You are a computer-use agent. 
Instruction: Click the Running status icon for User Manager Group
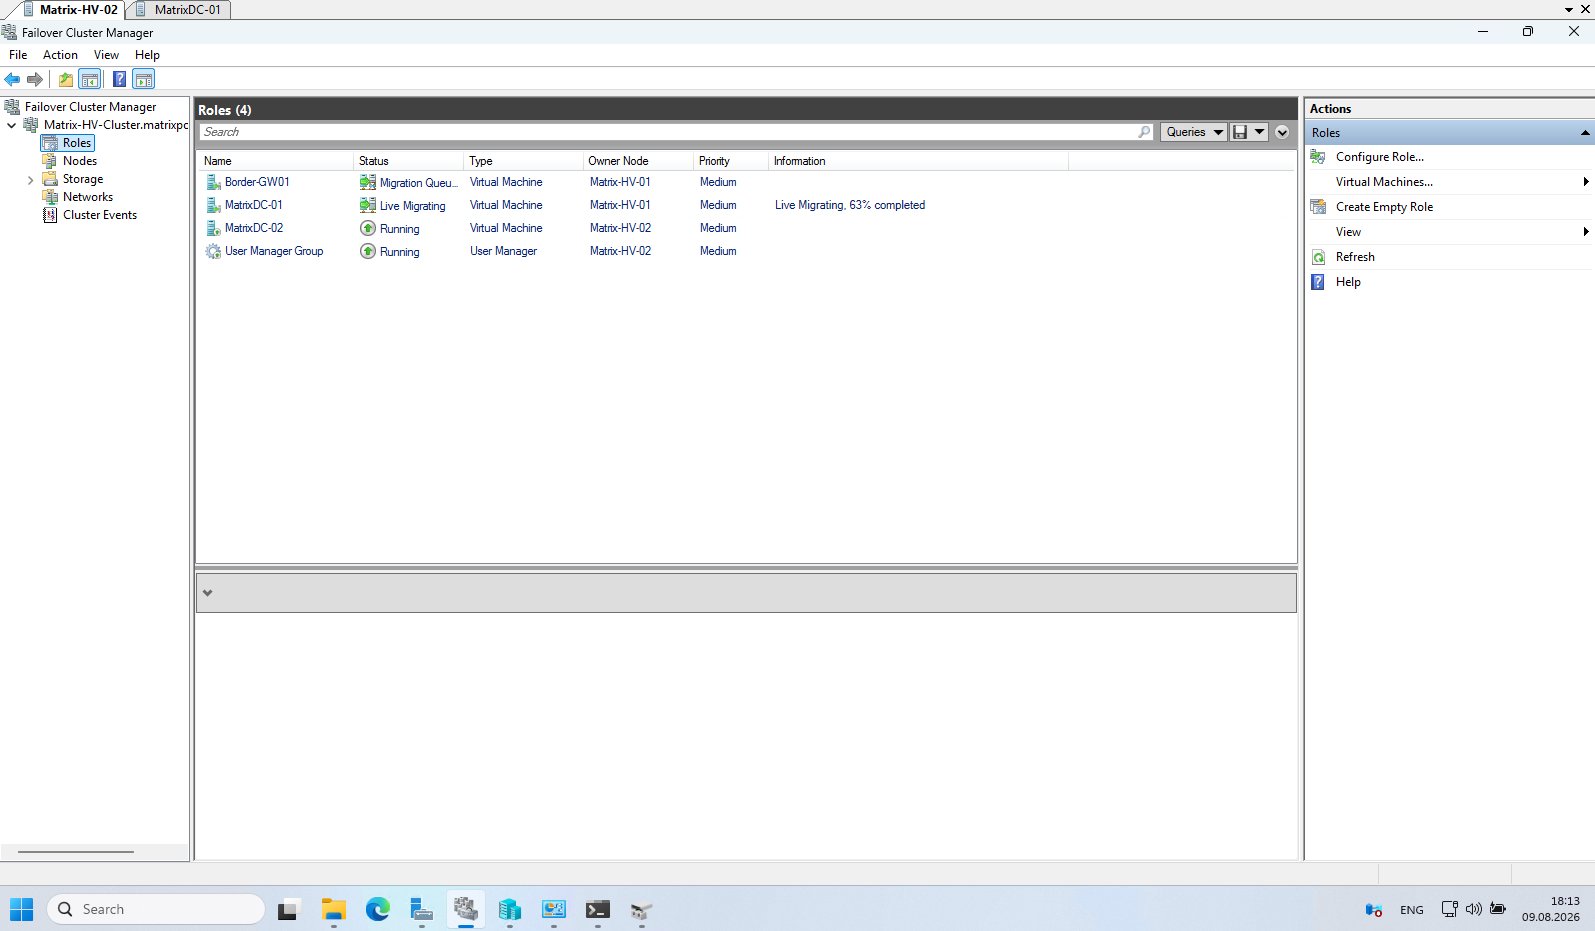pos(368,251)
